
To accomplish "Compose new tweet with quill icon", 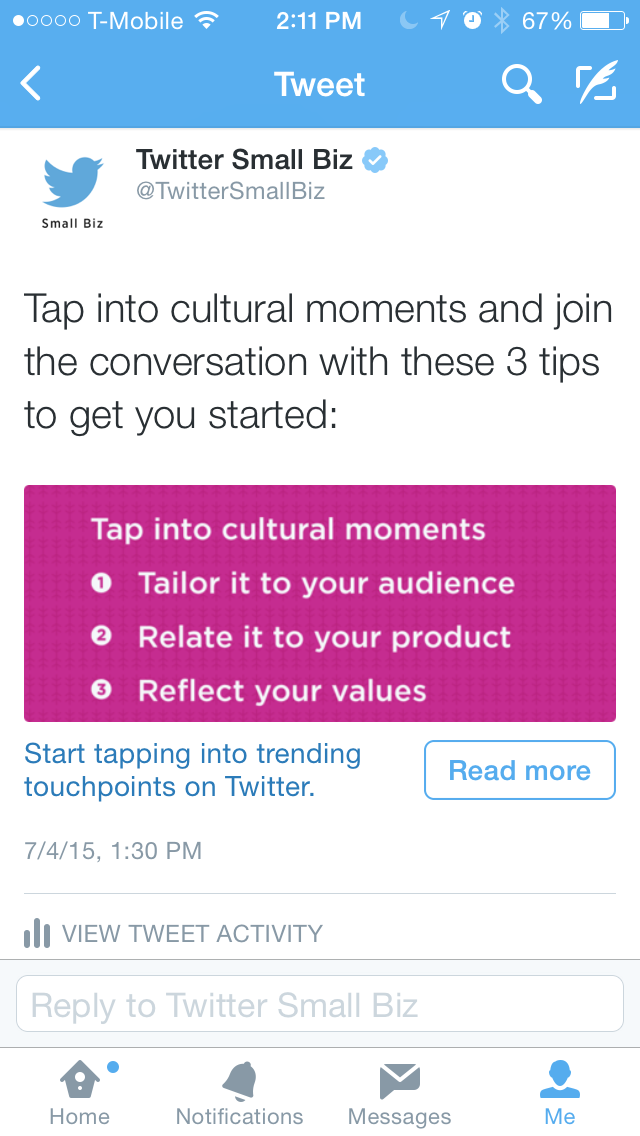I will click(596, 82).
